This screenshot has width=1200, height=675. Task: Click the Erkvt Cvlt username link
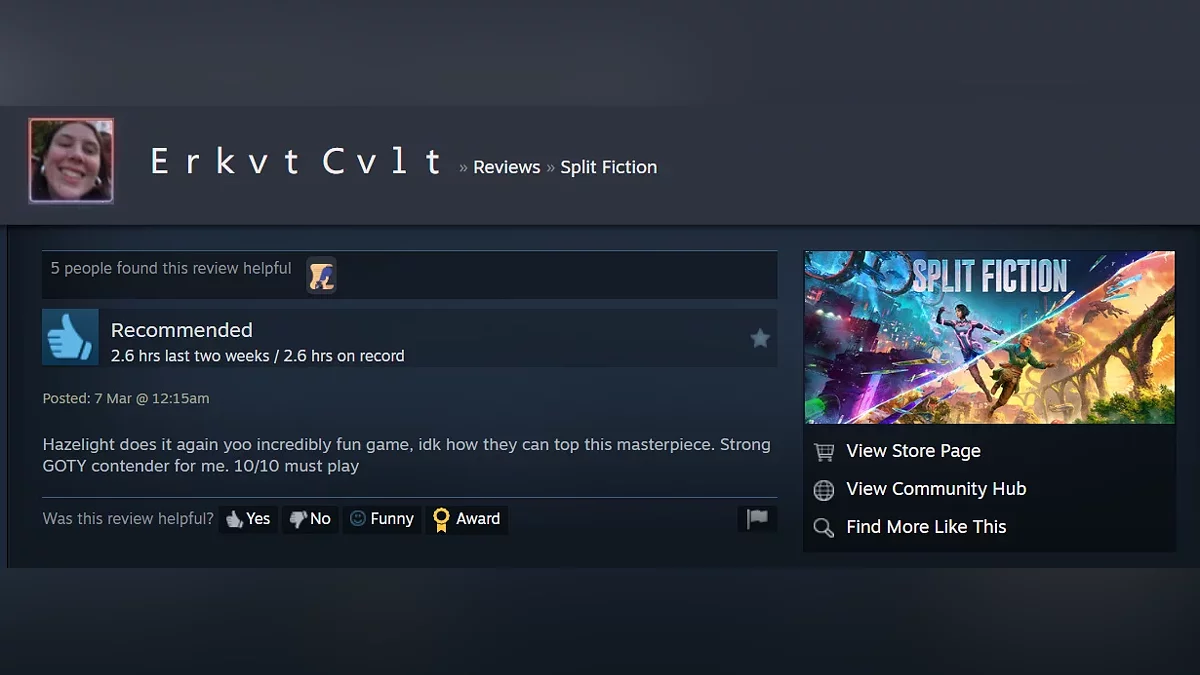pyautogui.click(x=297, y=162)
